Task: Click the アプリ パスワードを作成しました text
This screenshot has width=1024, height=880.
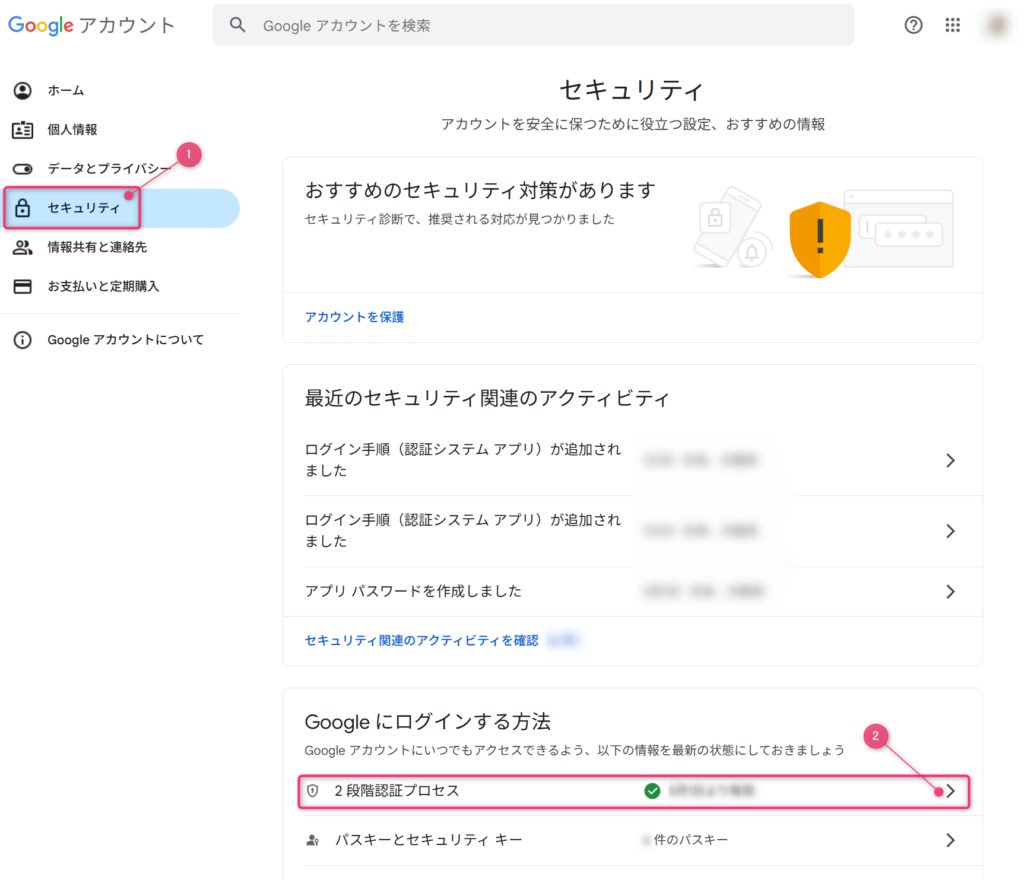Action: coord(413,591)
